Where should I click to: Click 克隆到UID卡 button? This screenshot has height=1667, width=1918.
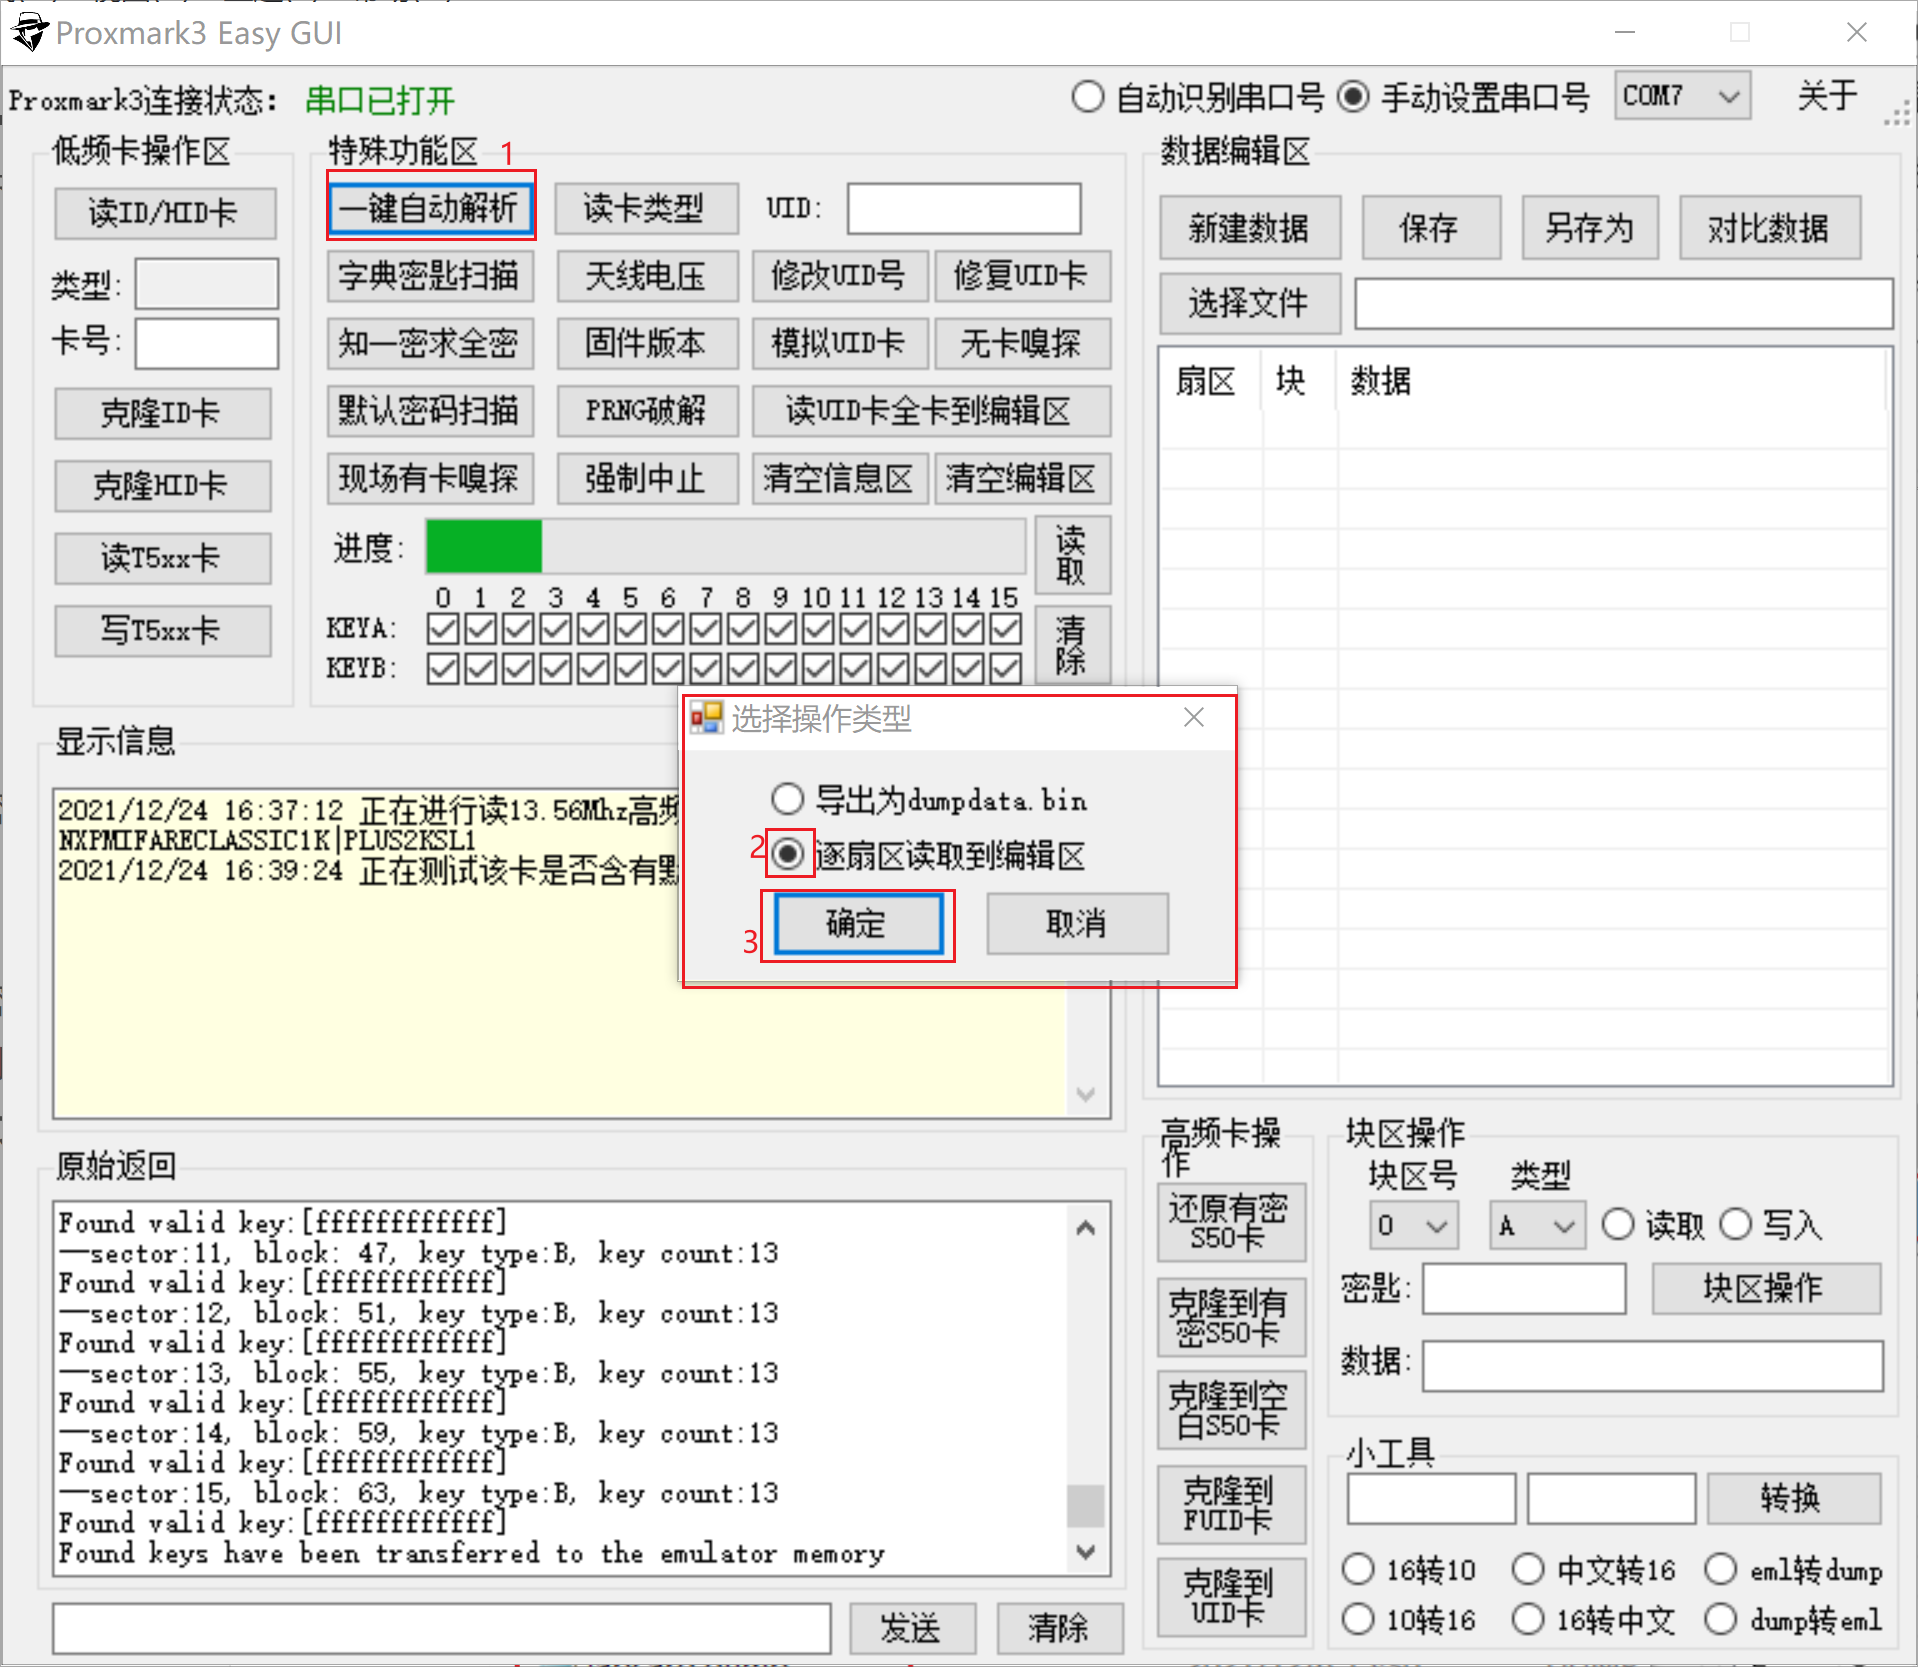(x=1231, y=1597)
